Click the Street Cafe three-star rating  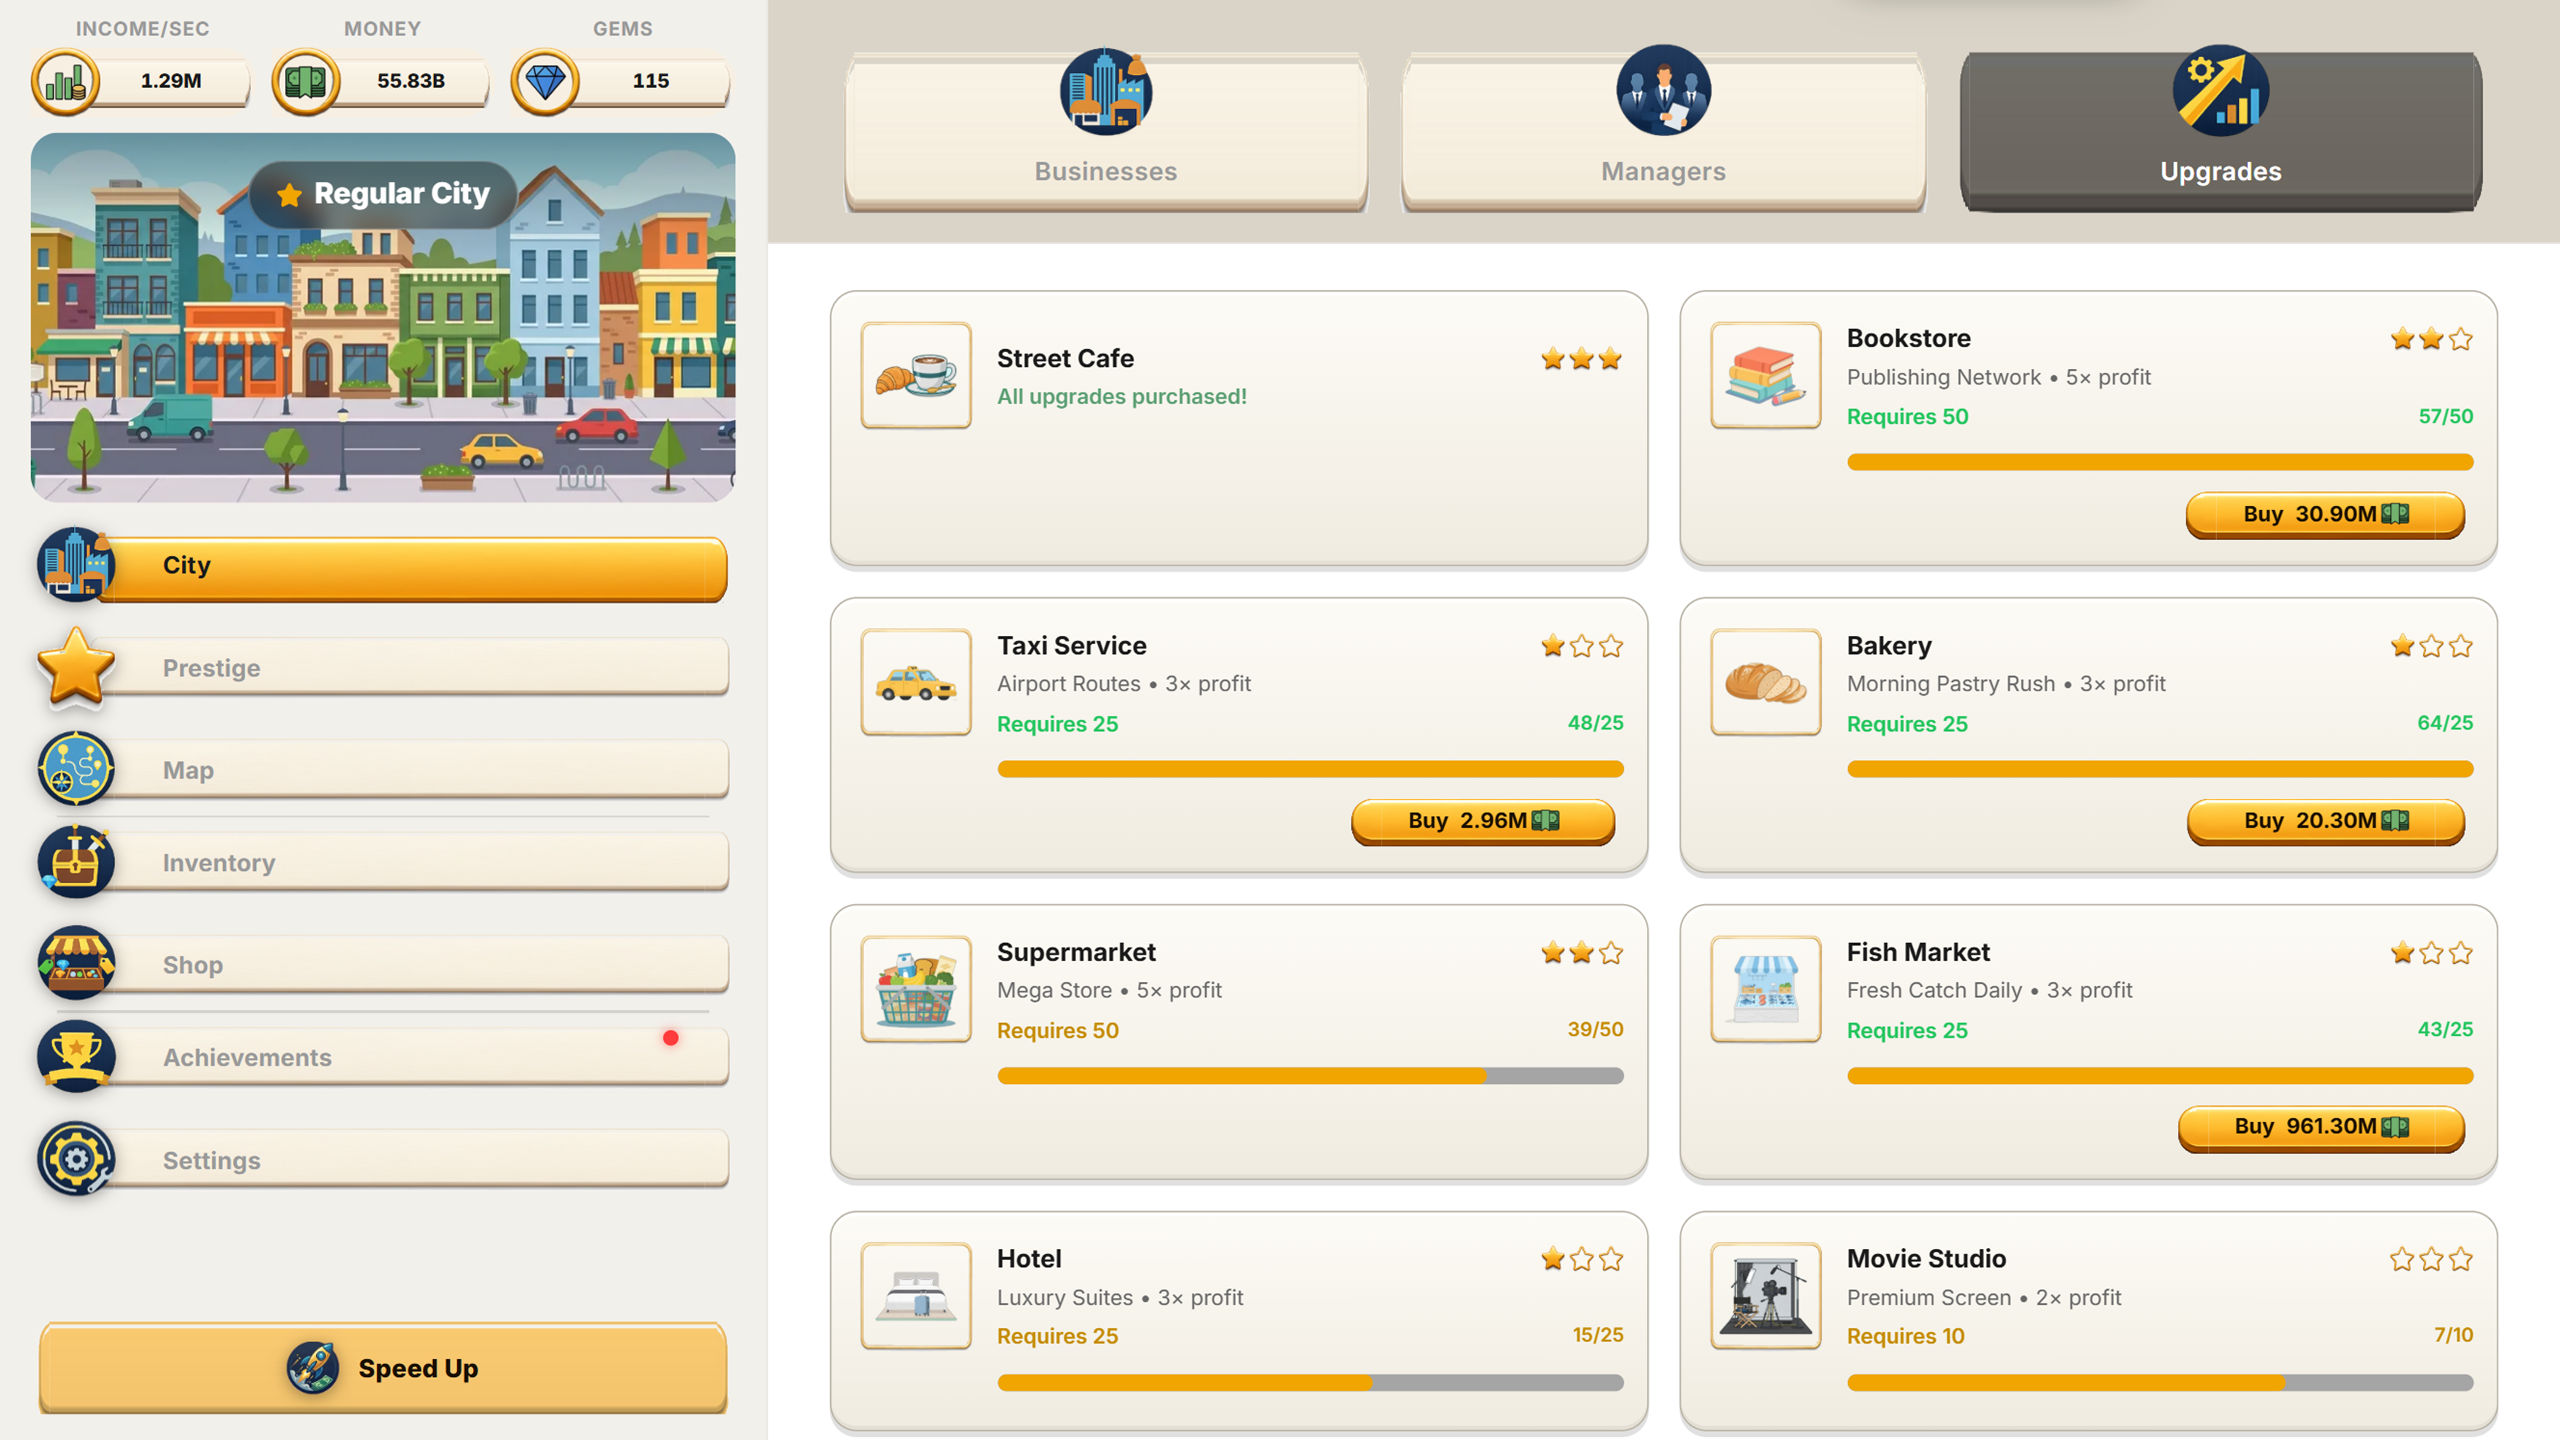pyautogui.click(x=1581, y=359)
